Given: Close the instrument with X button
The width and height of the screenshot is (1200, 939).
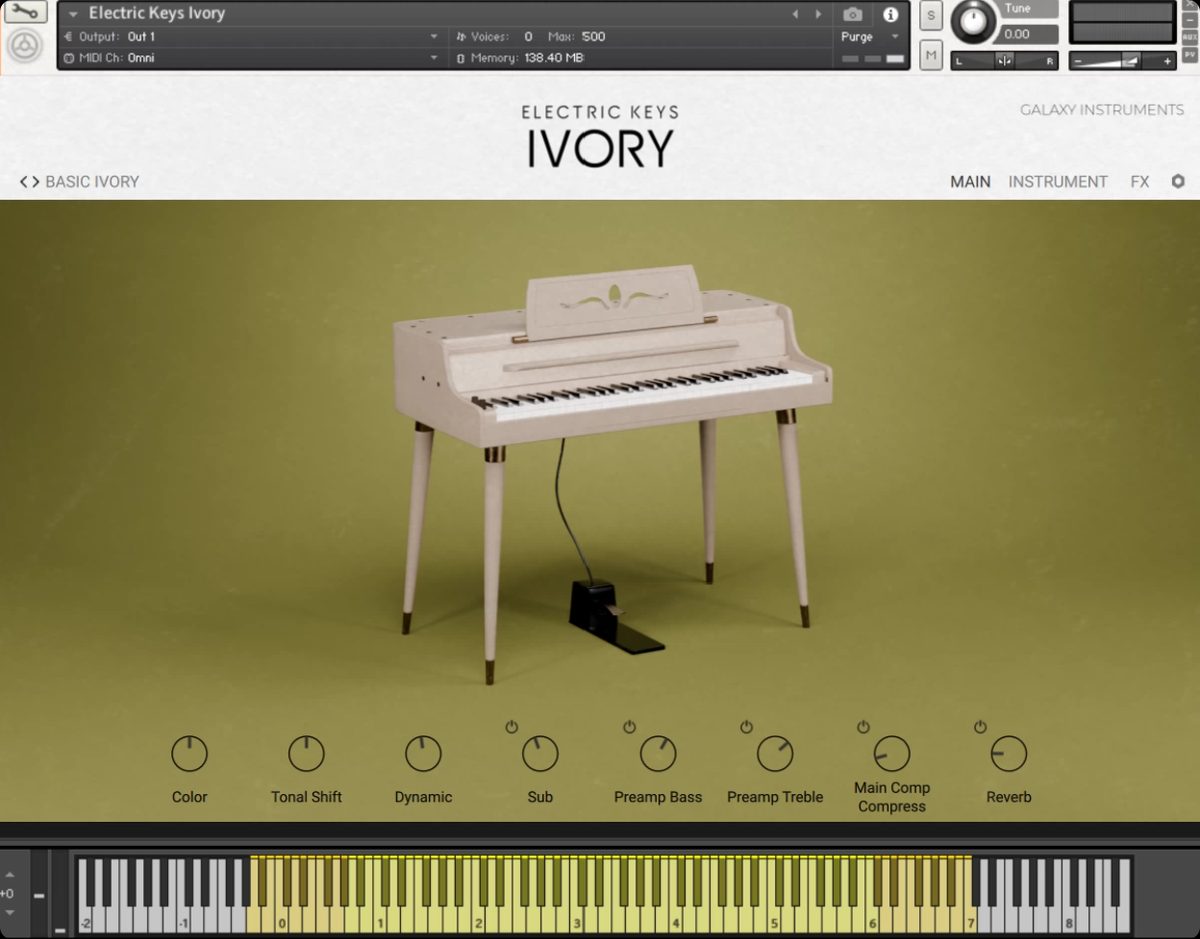Looking at the screenshot, I should [1190, 6].
